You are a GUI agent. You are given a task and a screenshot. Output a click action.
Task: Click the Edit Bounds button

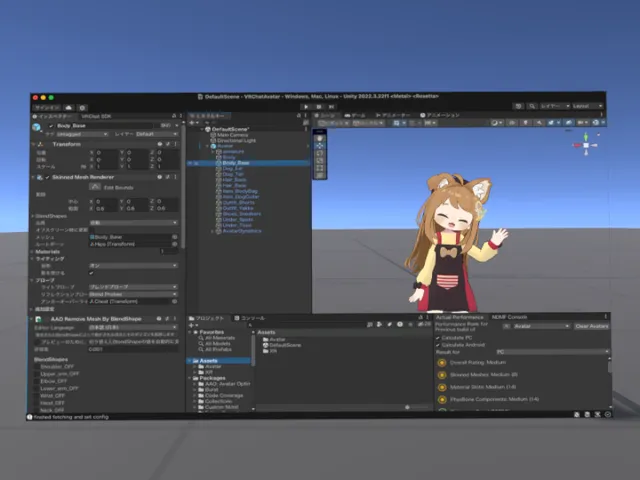coord(95,187)
